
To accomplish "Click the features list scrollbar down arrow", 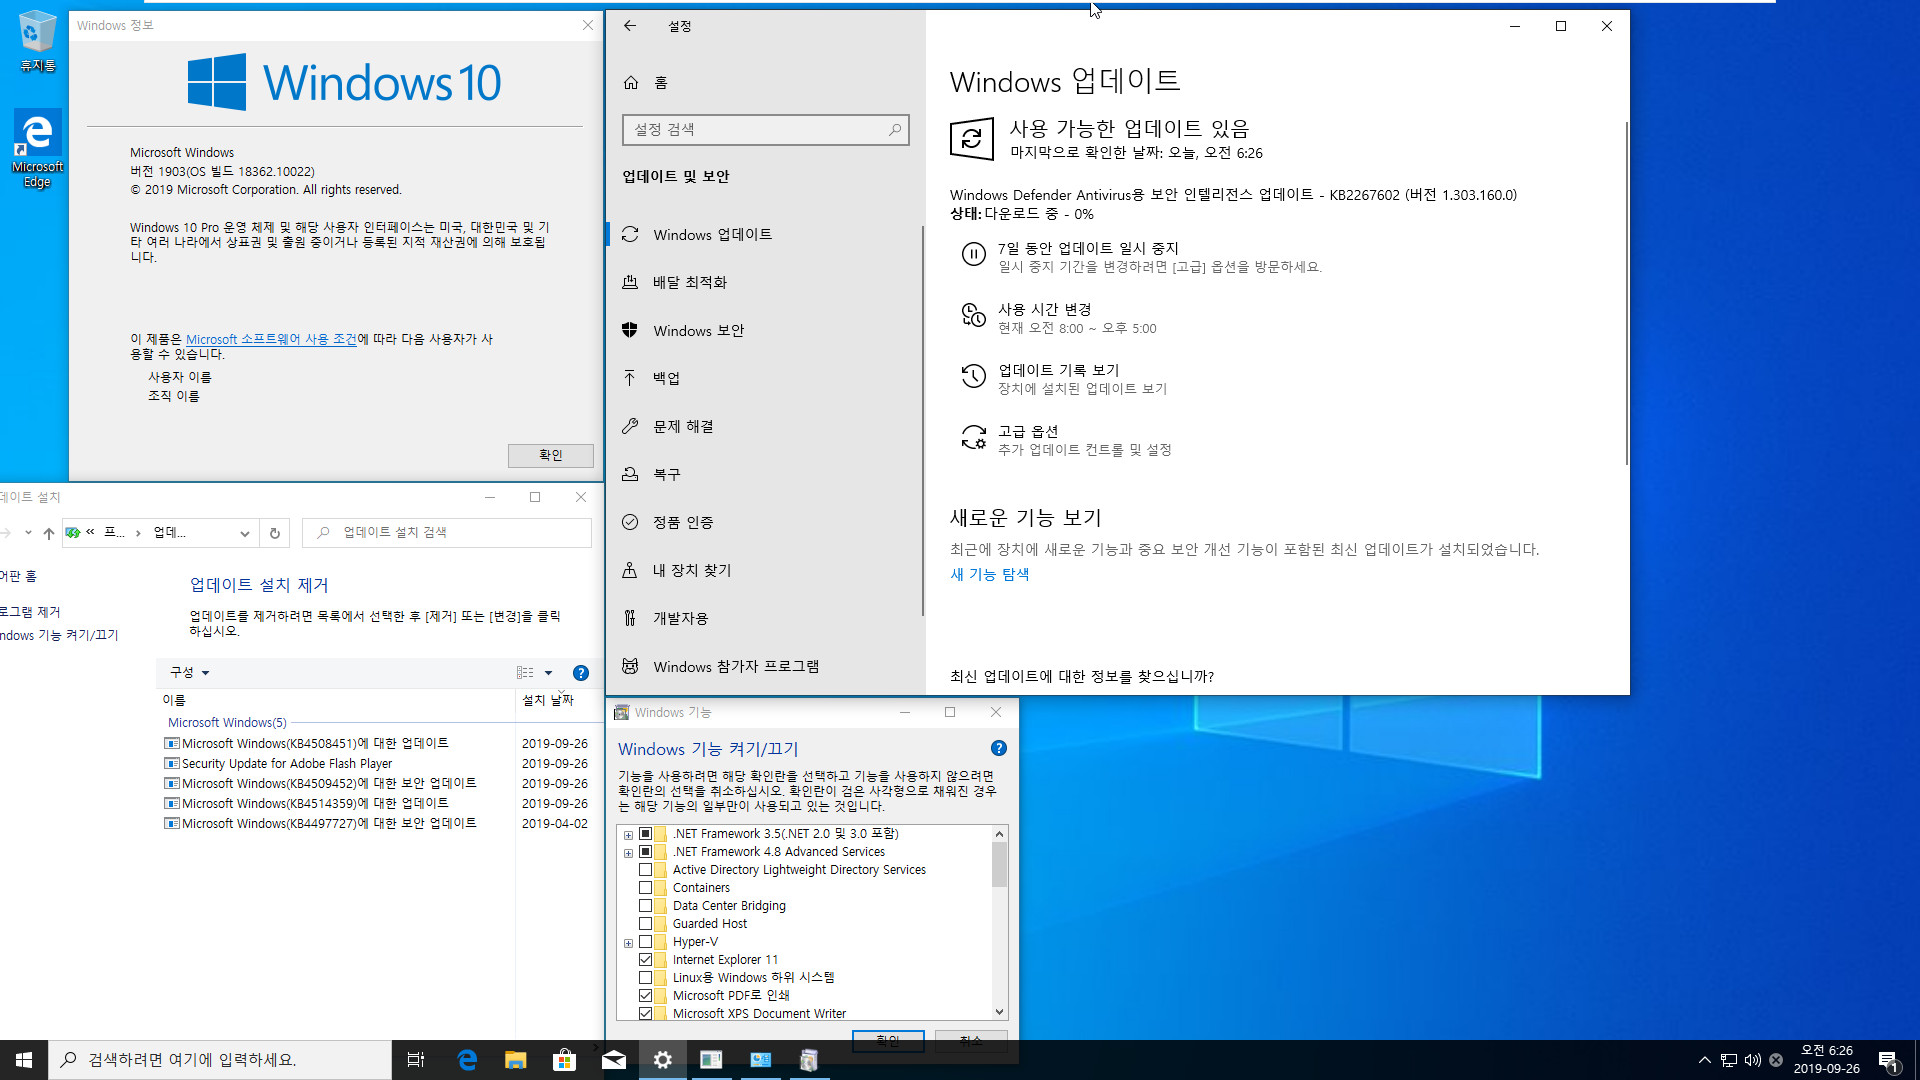I will [x=999, y=1012].
